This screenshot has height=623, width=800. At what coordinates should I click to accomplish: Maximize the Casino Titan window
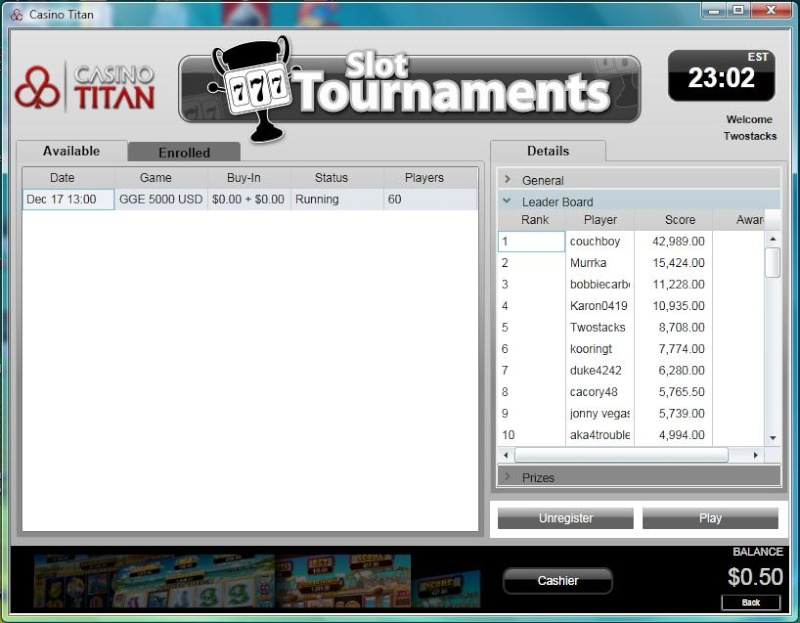tap(738, 11)
